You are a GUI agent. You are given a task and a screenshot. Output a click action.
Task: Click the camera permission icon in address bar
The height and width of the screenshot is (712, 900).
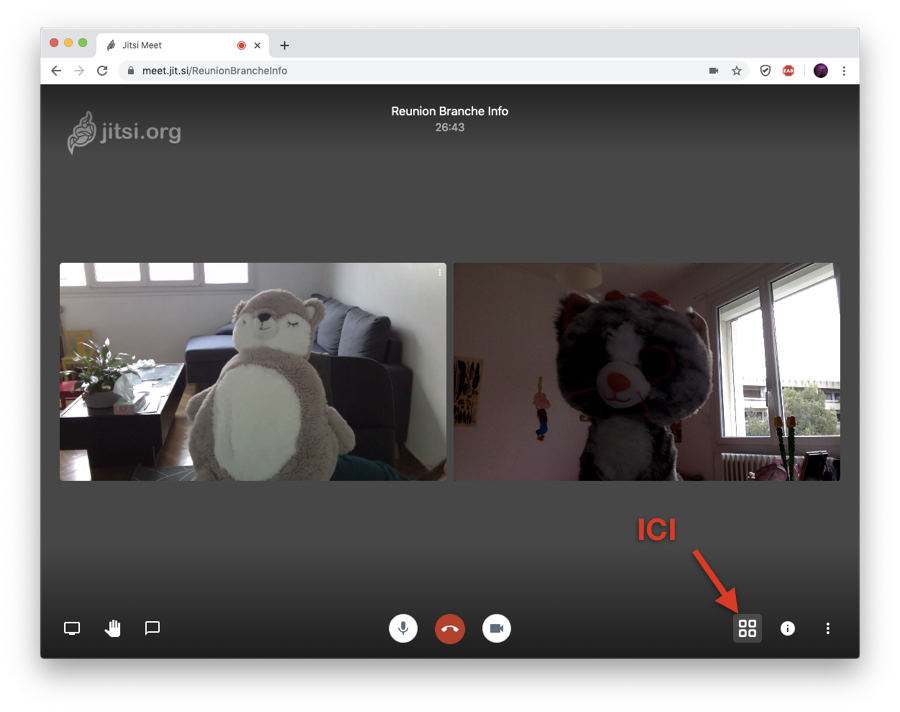pos(713,71)
